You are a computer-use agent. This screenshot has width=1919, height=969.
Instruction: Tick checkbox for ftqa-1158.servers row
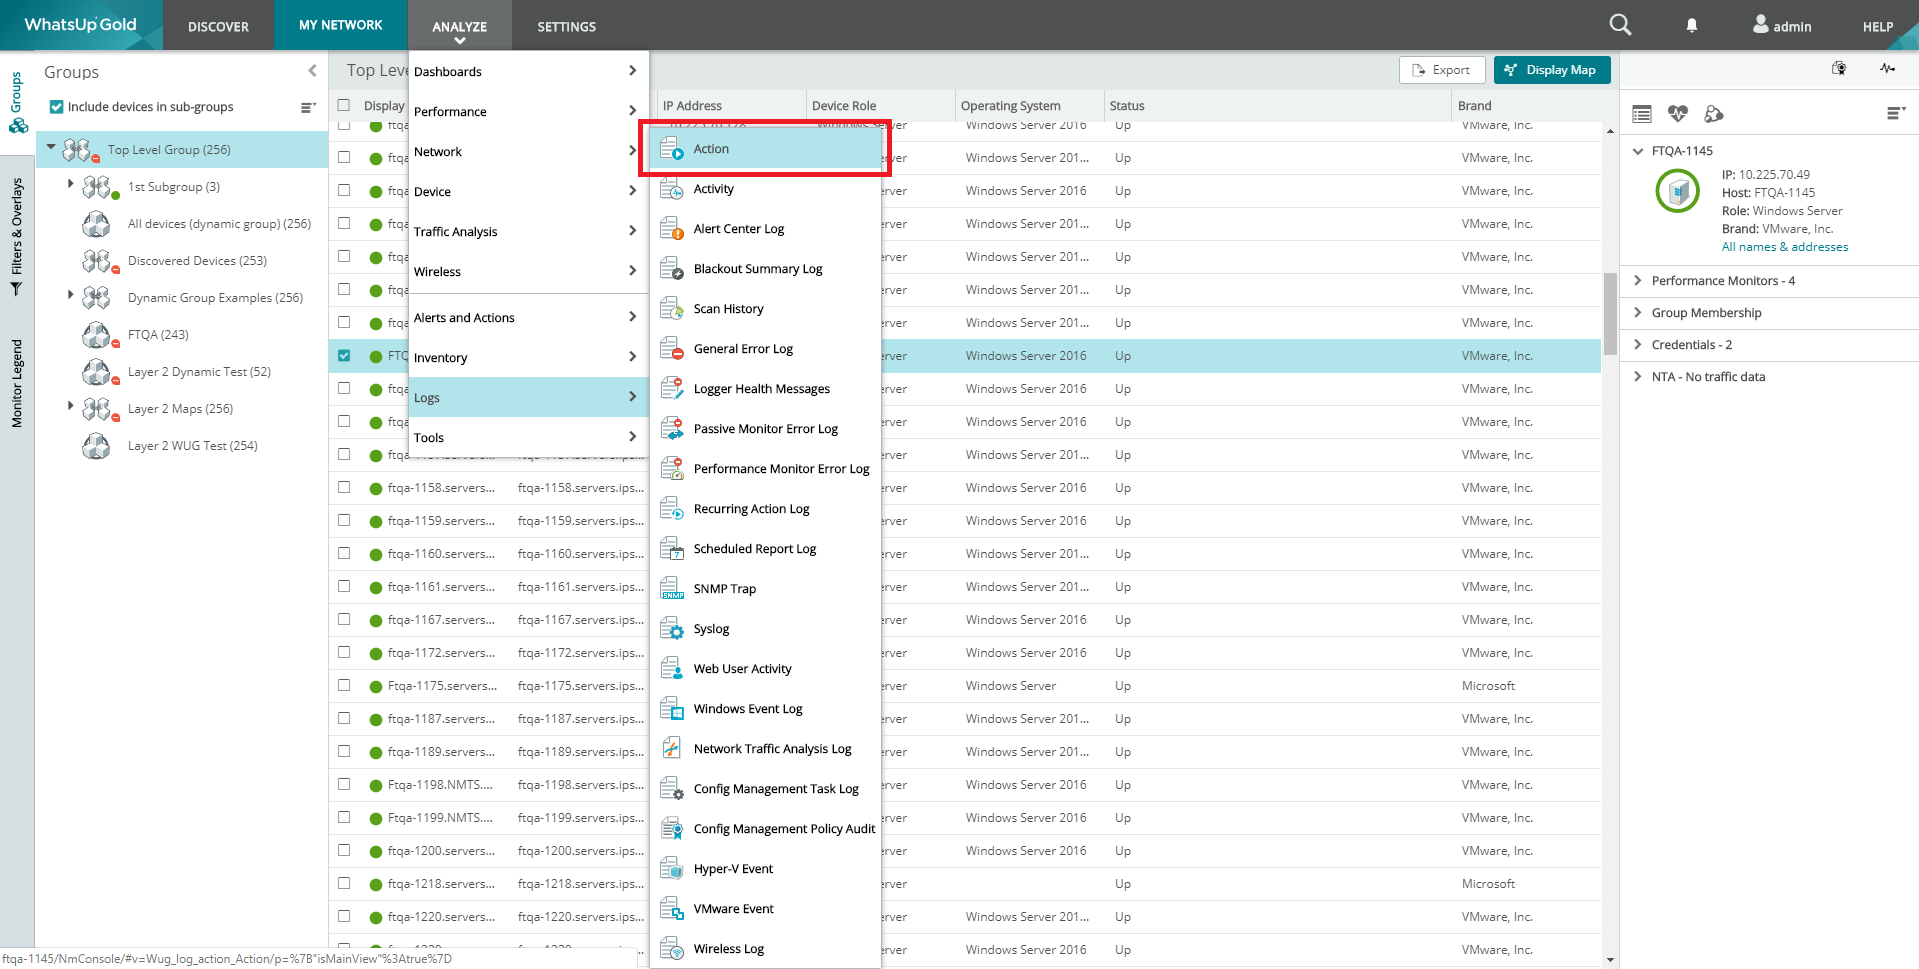click(344, 487)
